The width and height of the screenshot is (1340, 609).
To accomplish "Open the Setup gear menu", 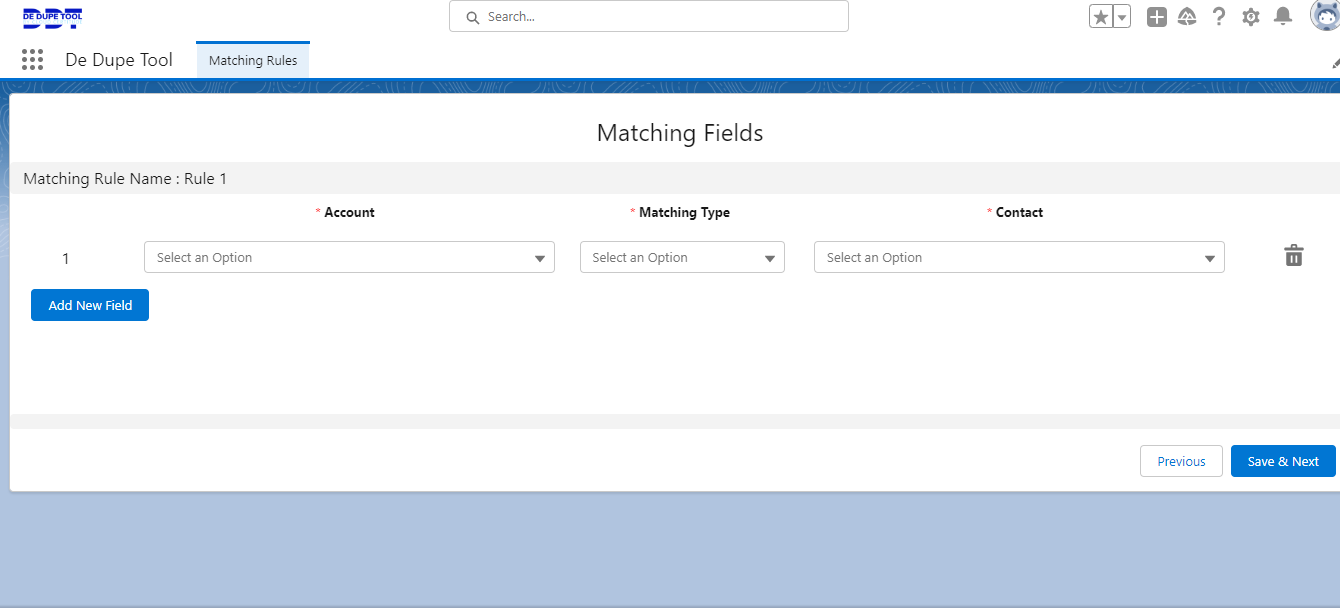I will pos(1250,17).
